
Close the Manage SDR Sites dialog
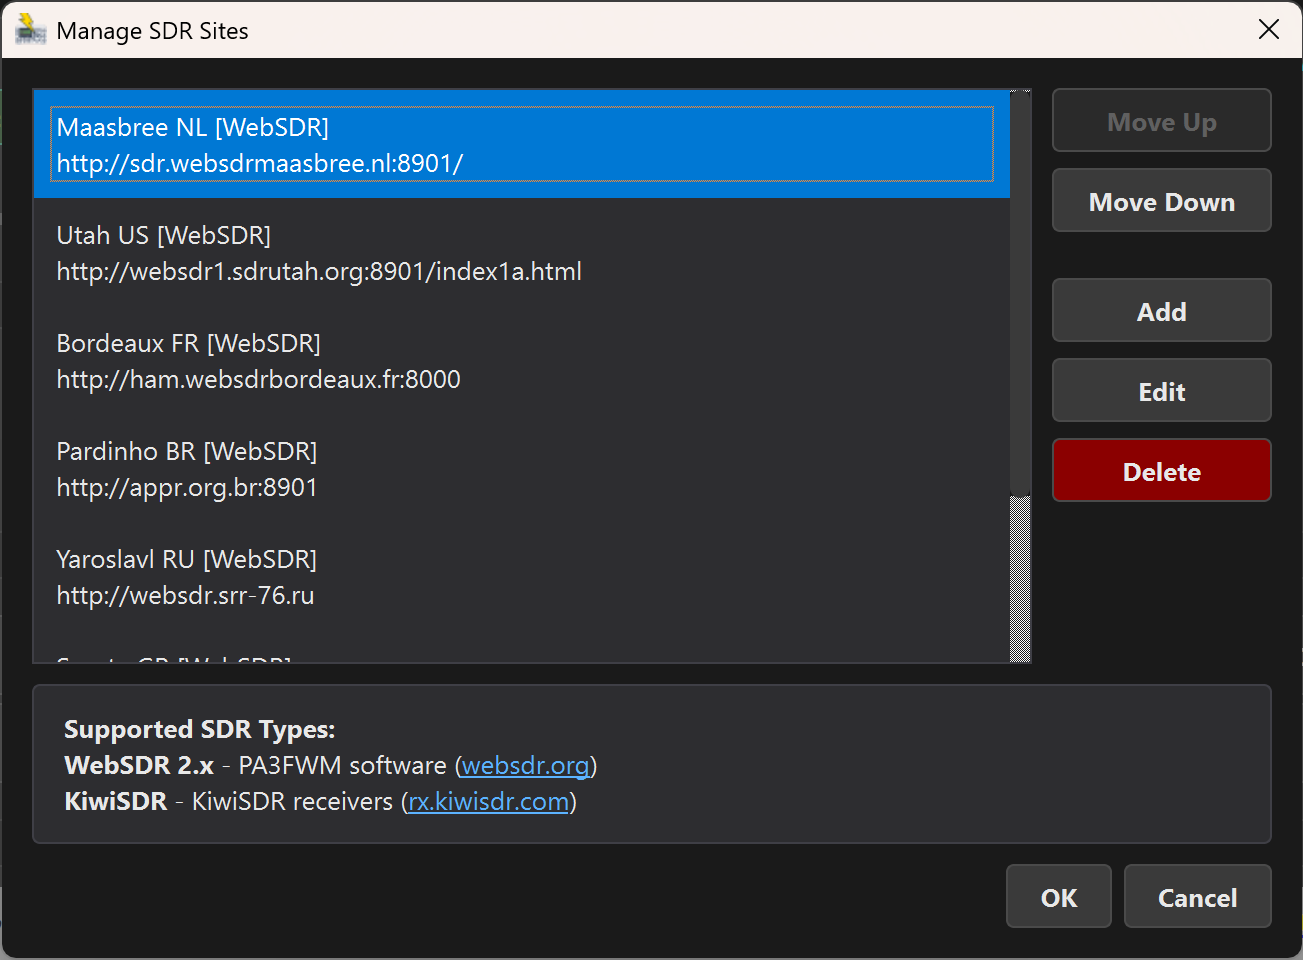(x=1268, y=29)
